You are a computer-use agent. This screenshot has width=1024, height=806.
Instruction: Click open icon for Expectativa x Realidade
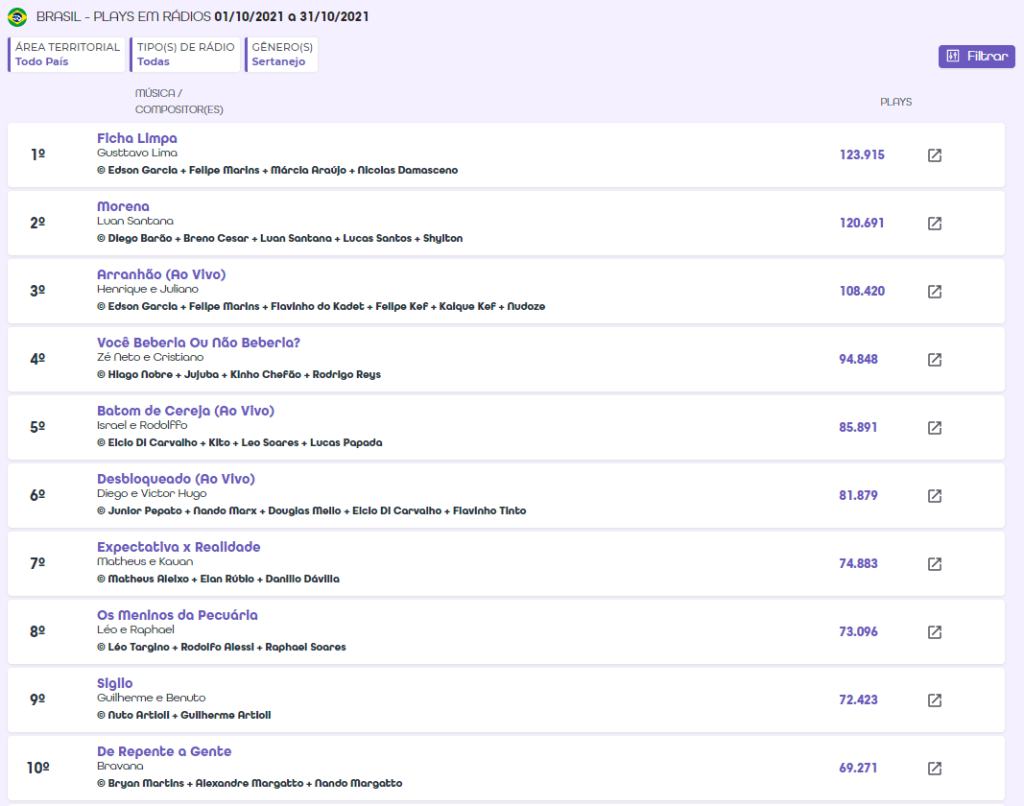click(934, 563)
